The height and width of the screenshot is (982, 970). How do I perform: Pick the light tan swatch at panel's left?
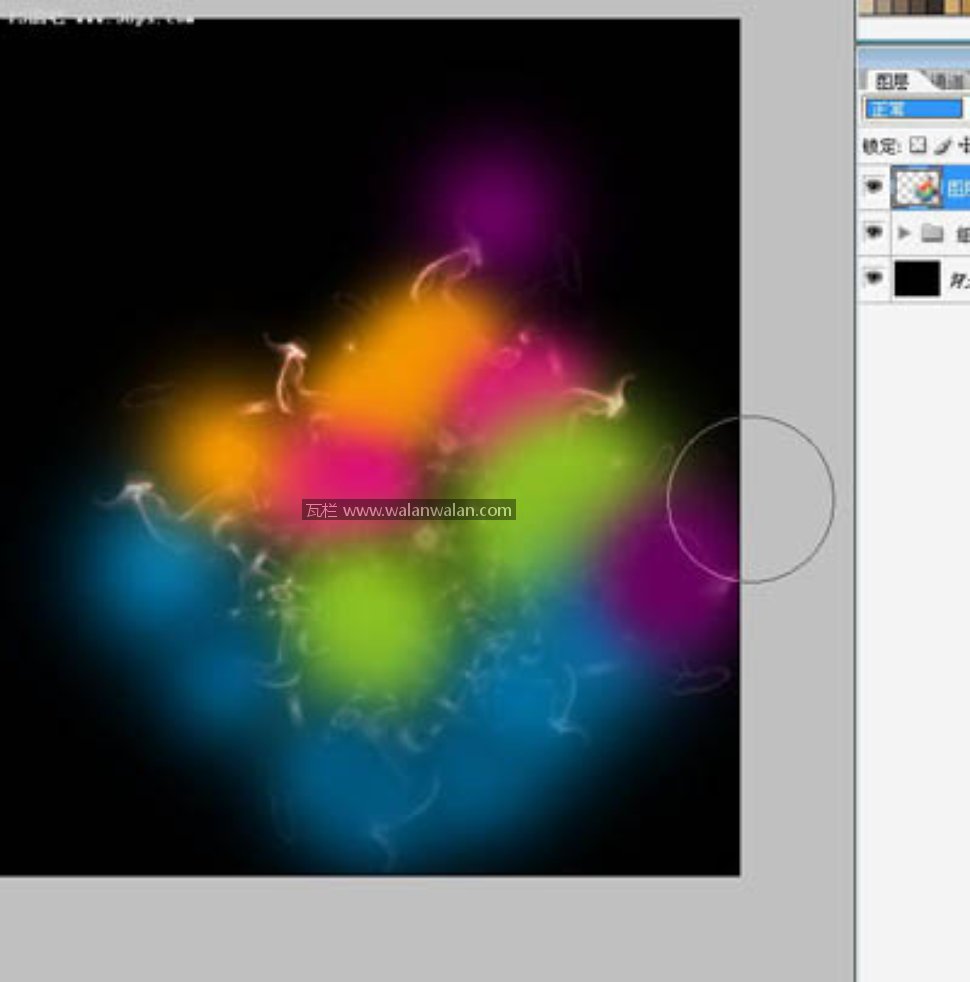coord(867,6)
